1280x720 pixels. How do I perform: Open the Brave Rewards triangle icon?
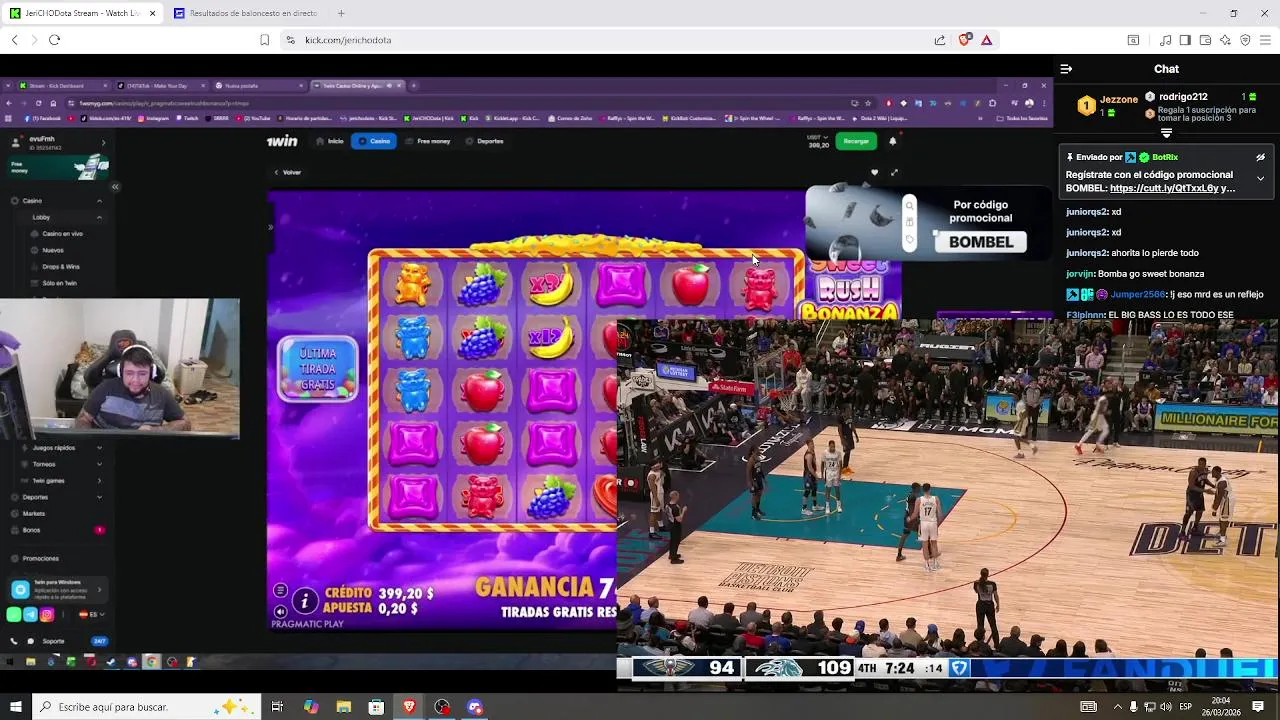coord(986,40)
